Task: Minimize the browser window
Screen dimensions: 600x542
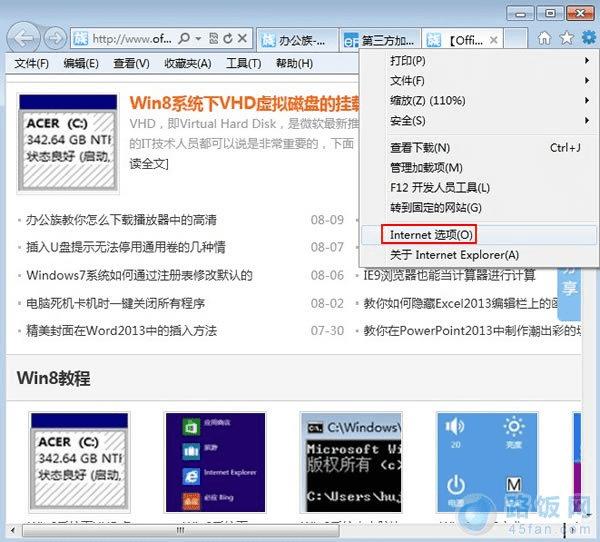Action: pos(520,14)
